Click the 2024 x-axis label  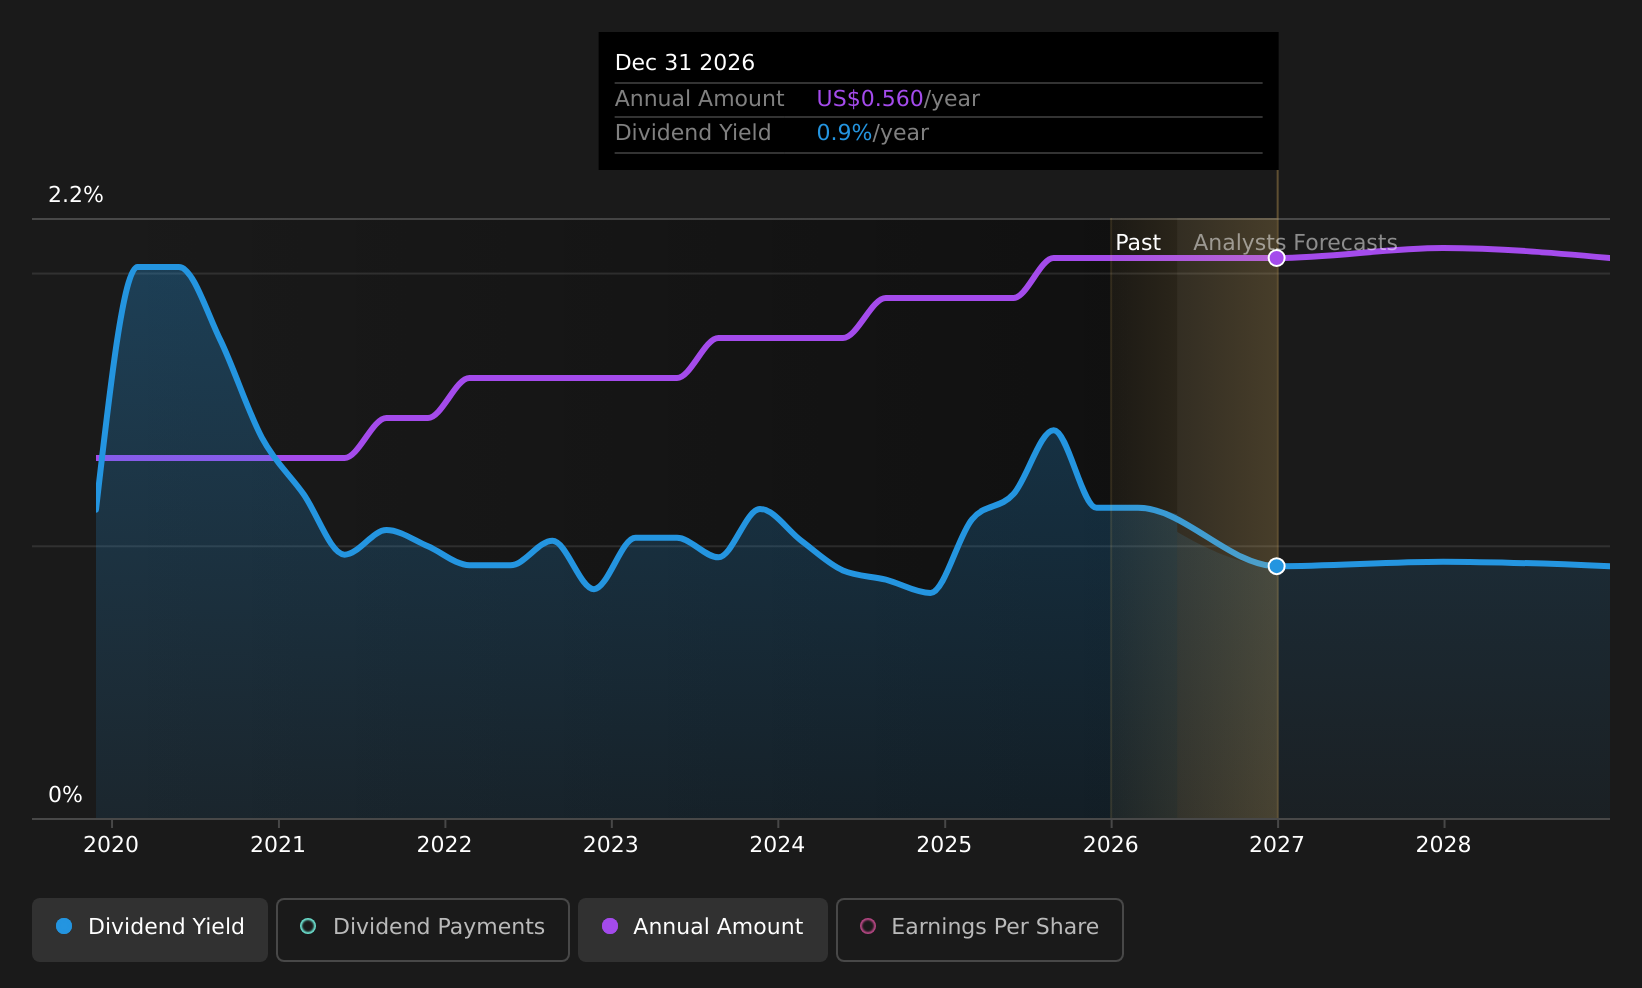tap(777, 845)
